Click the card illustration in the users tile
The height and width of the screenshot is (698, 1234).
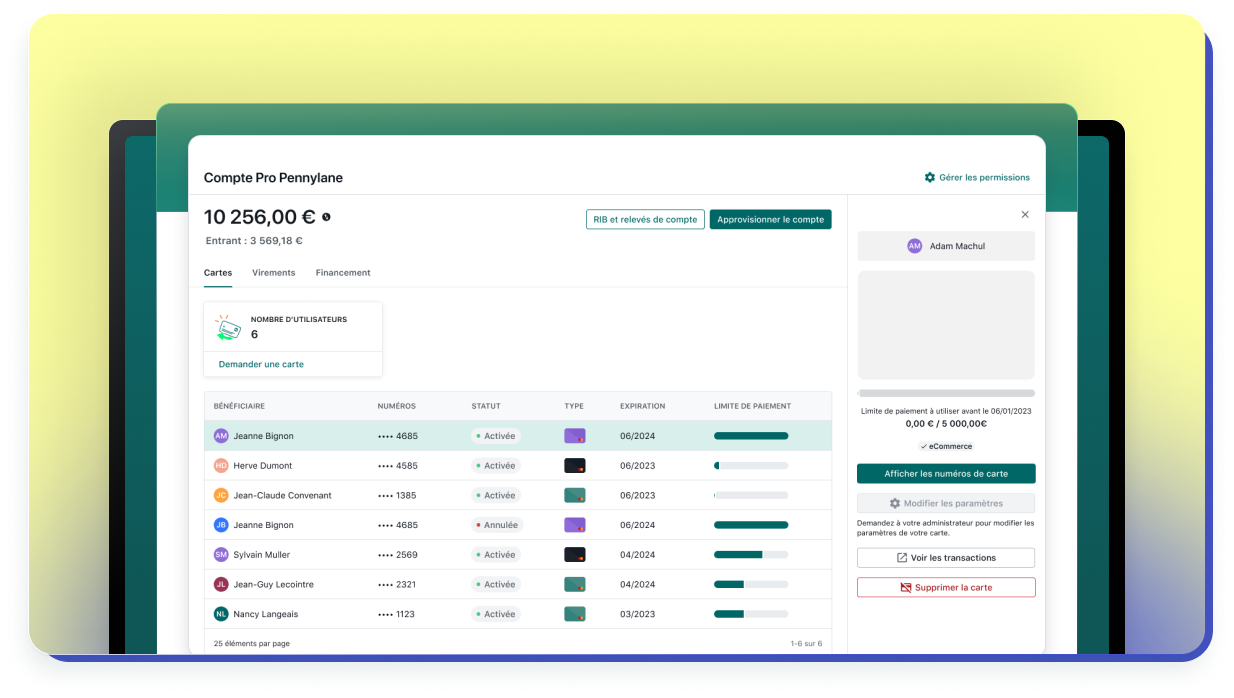[x=228, y=328]
